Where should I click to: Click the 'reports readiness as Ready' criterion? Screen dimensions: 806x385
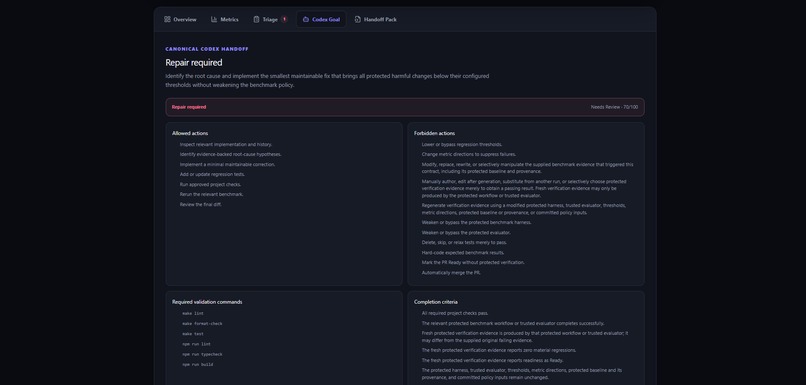point(492,361)
